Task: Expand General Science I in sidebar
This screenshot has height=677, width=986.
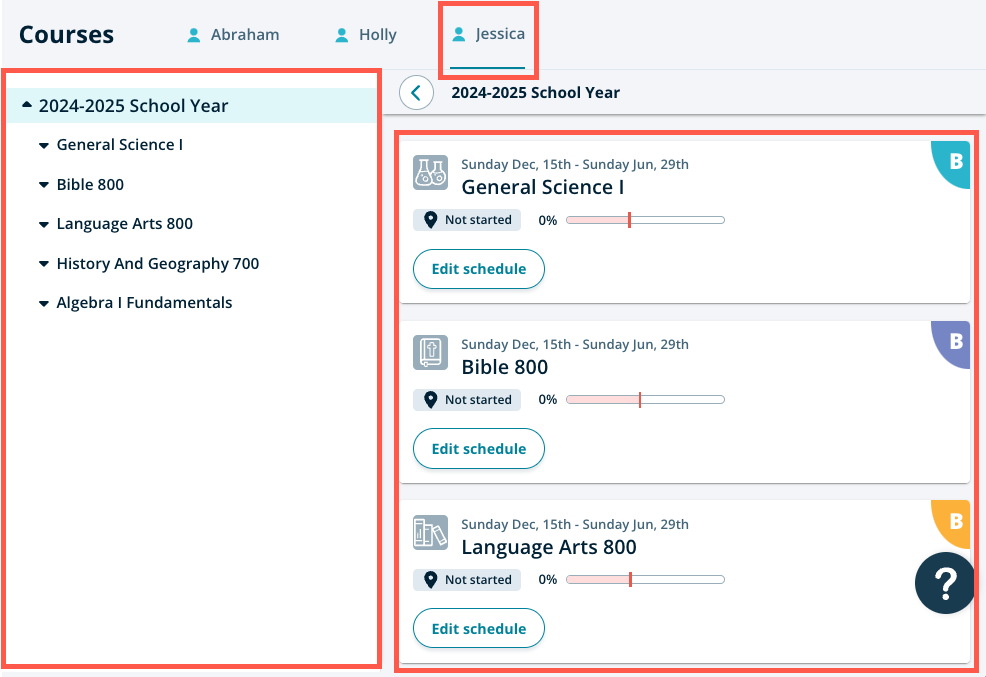Action: [44, 145]
